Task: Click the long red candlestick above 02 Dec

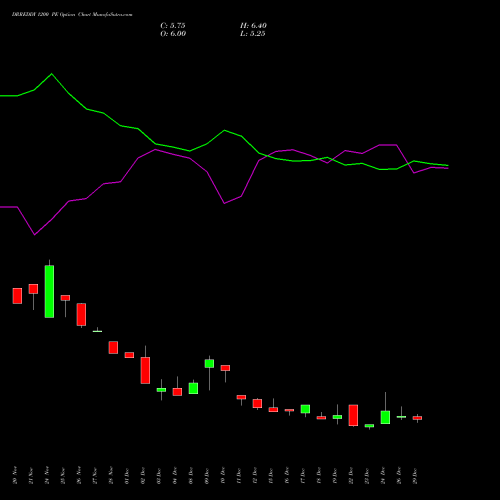Action: tap(145, 370)
